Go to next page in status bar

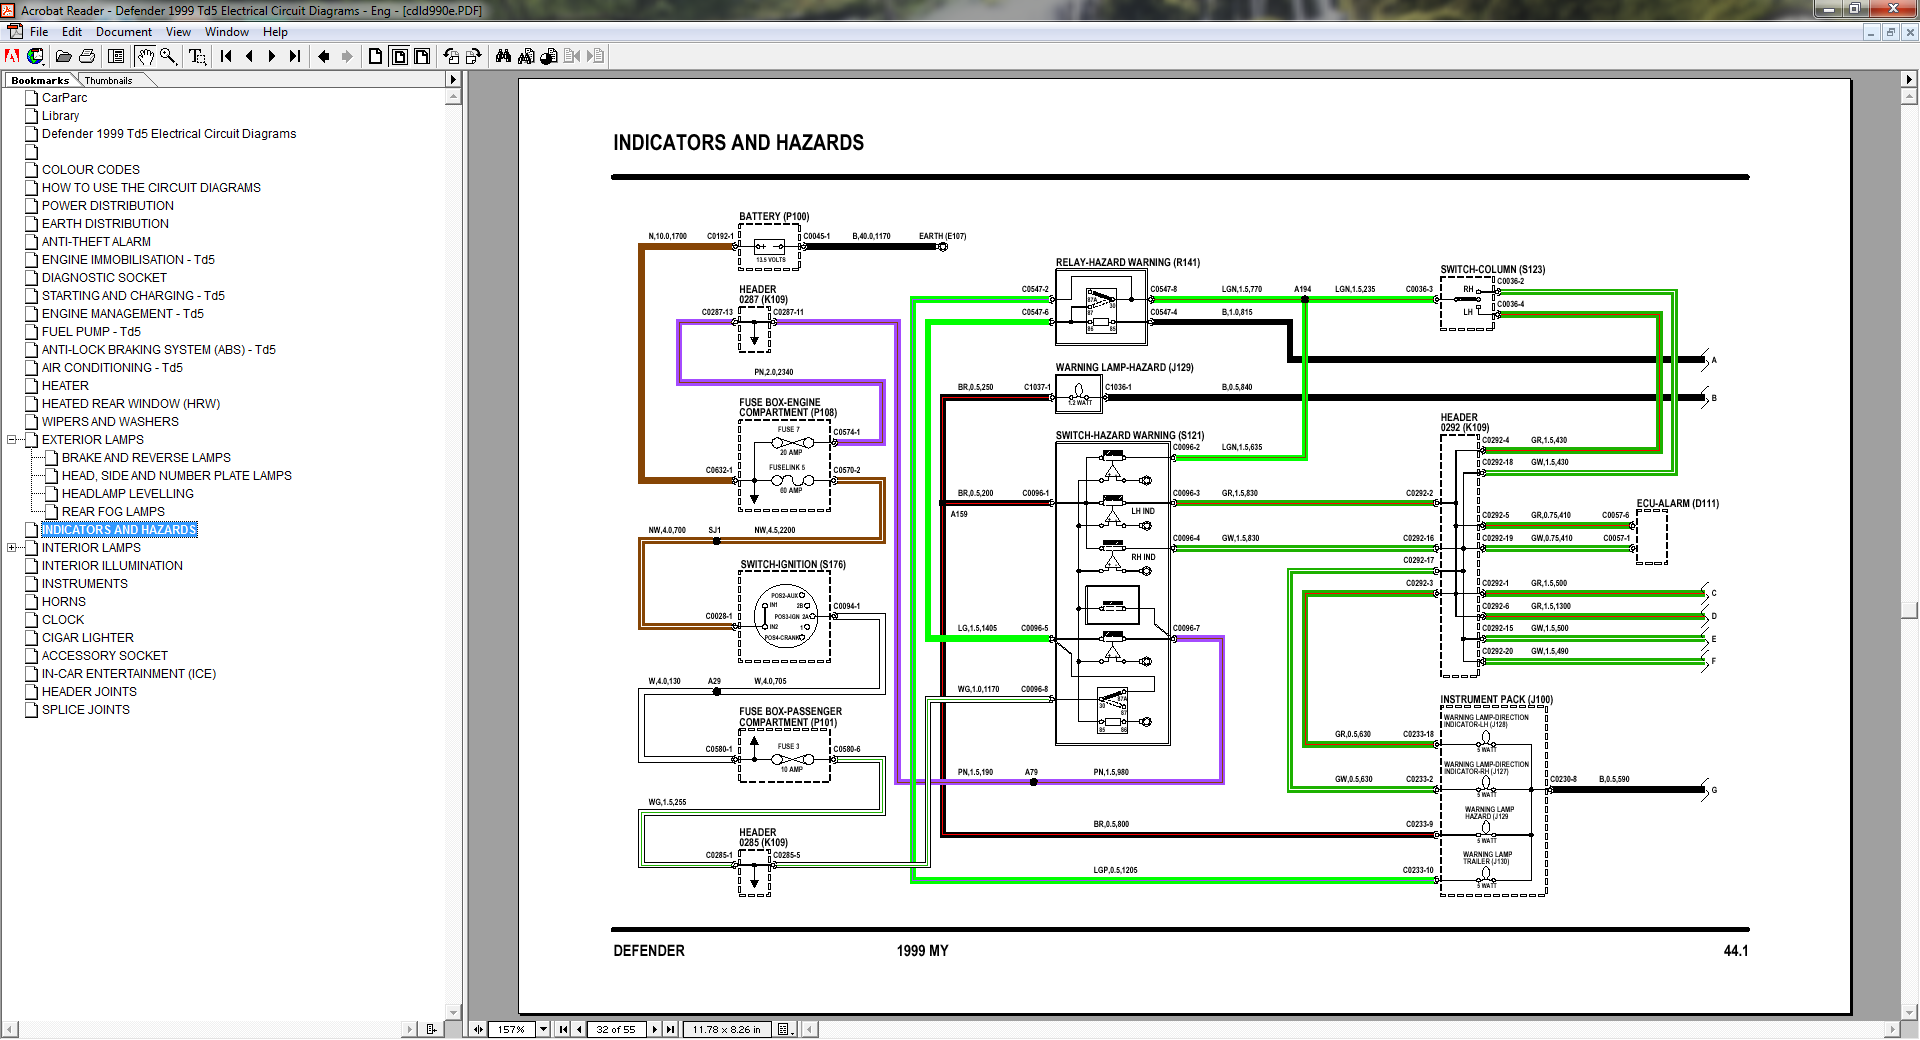[655, 1029]
